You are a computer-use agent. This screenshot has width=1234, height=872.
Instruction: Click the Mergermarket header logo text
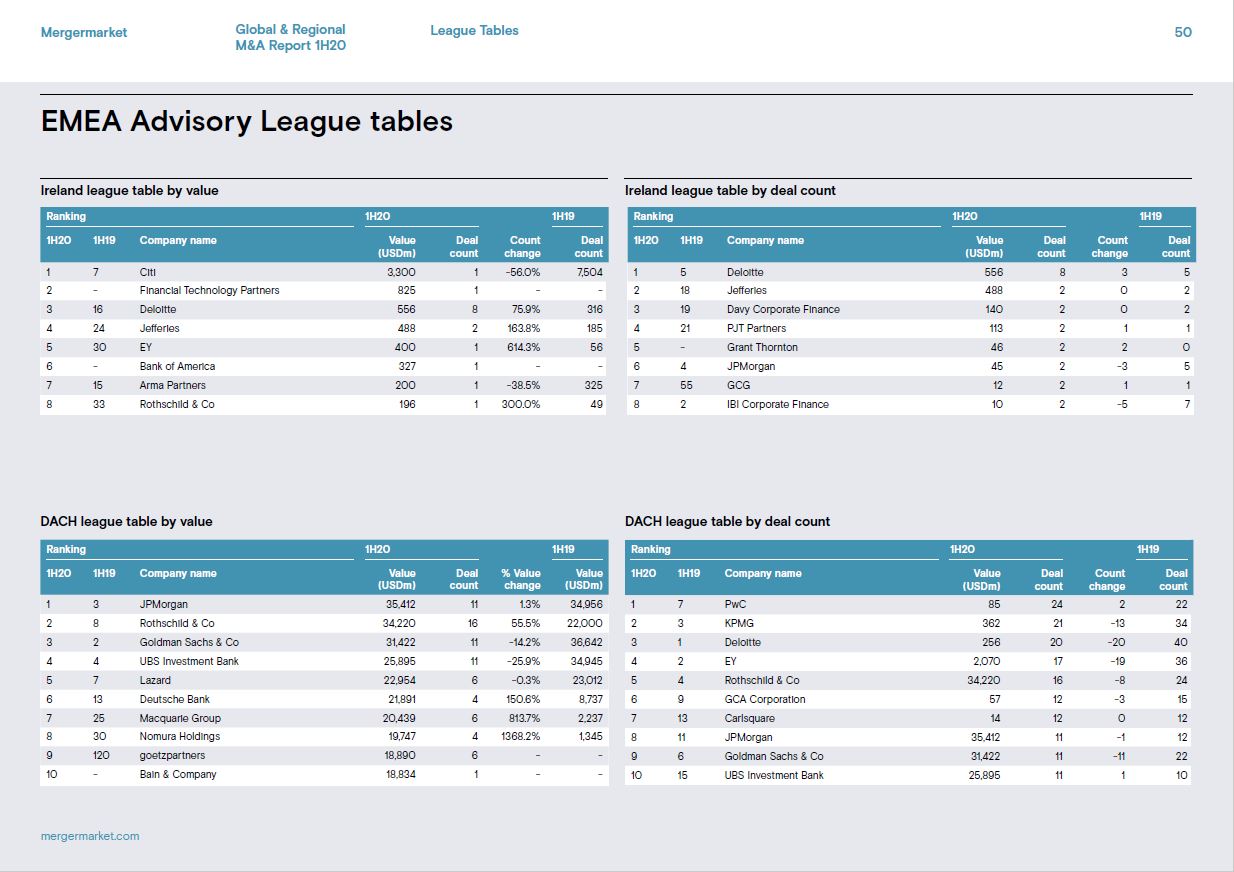[x=84, y=32]
